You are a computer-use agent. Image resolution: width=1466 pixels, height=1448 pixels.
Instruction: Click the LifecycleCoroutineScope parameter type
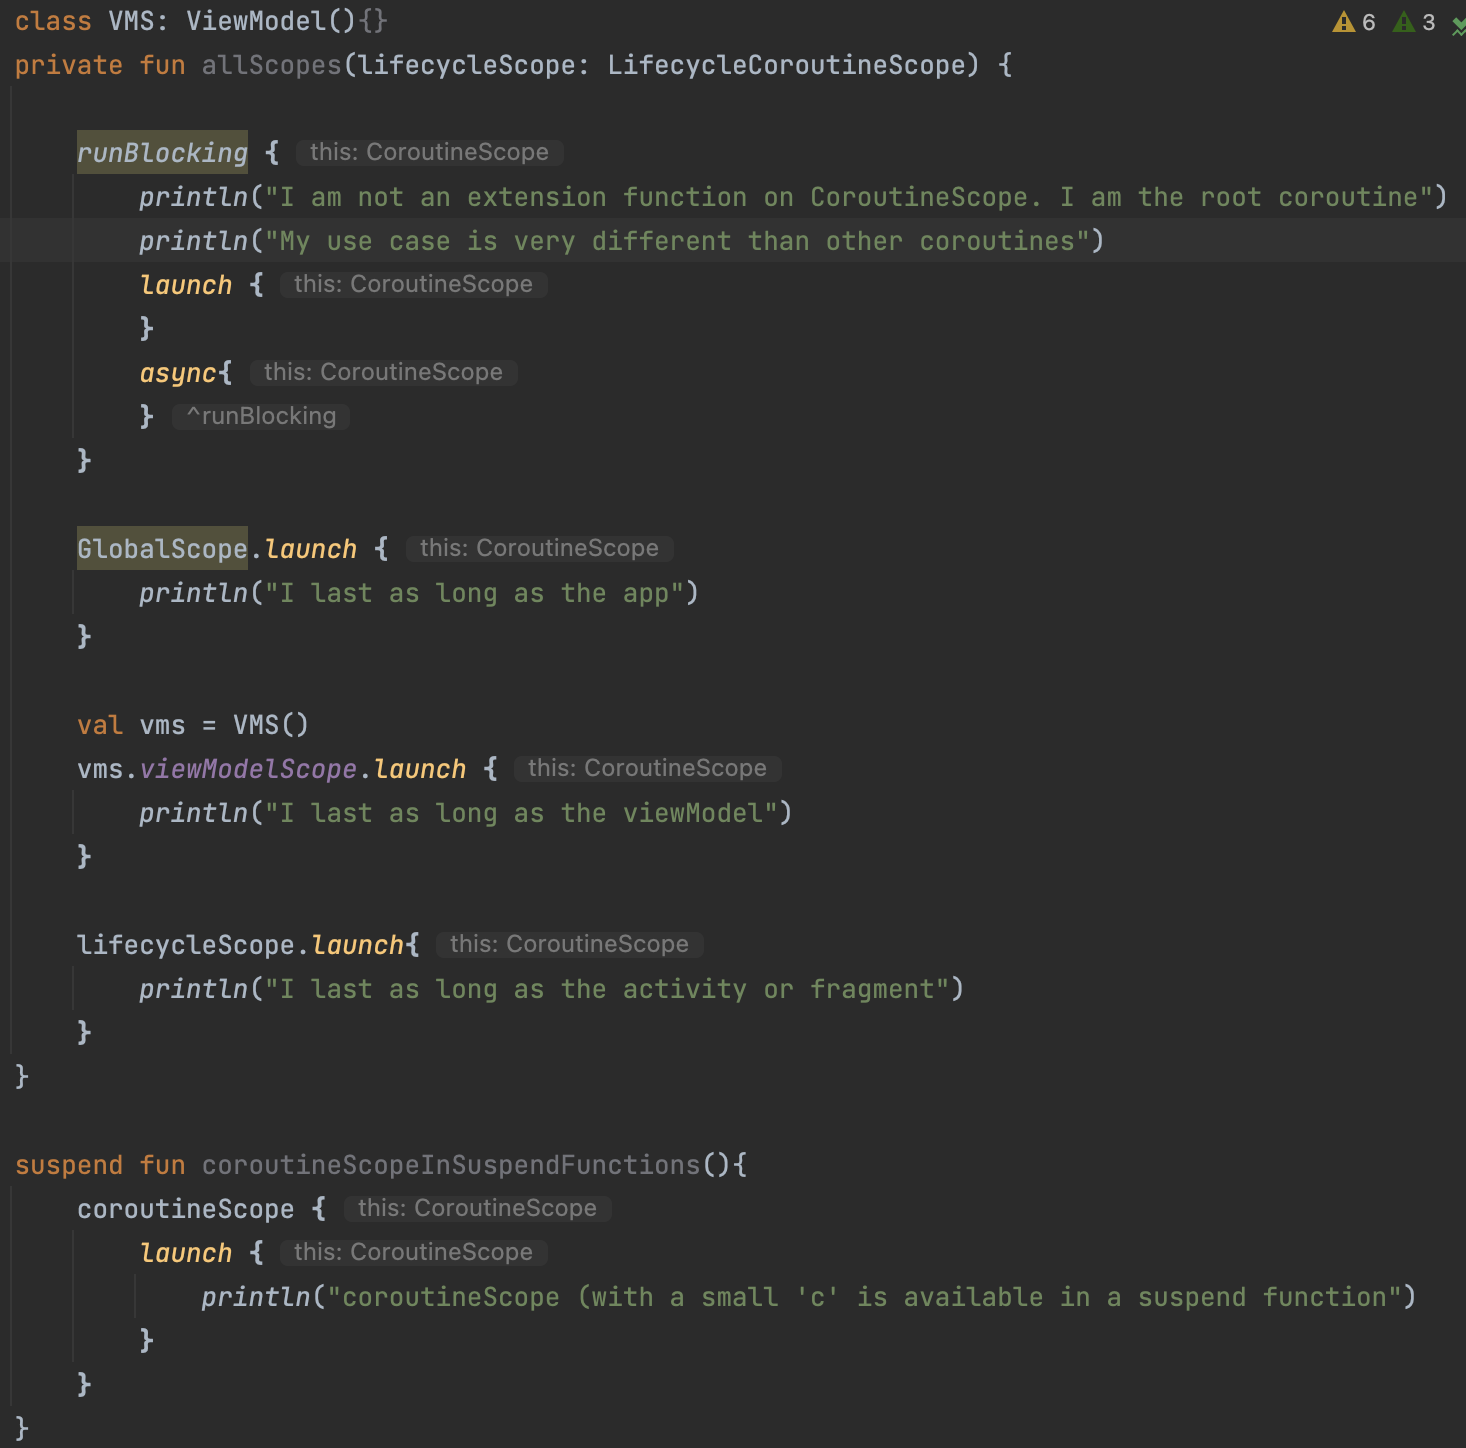coord(787,65)
